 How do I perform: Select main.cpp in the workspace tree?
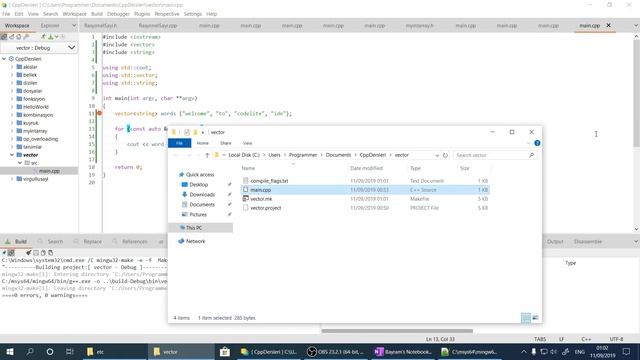click(x=49, y=171)
